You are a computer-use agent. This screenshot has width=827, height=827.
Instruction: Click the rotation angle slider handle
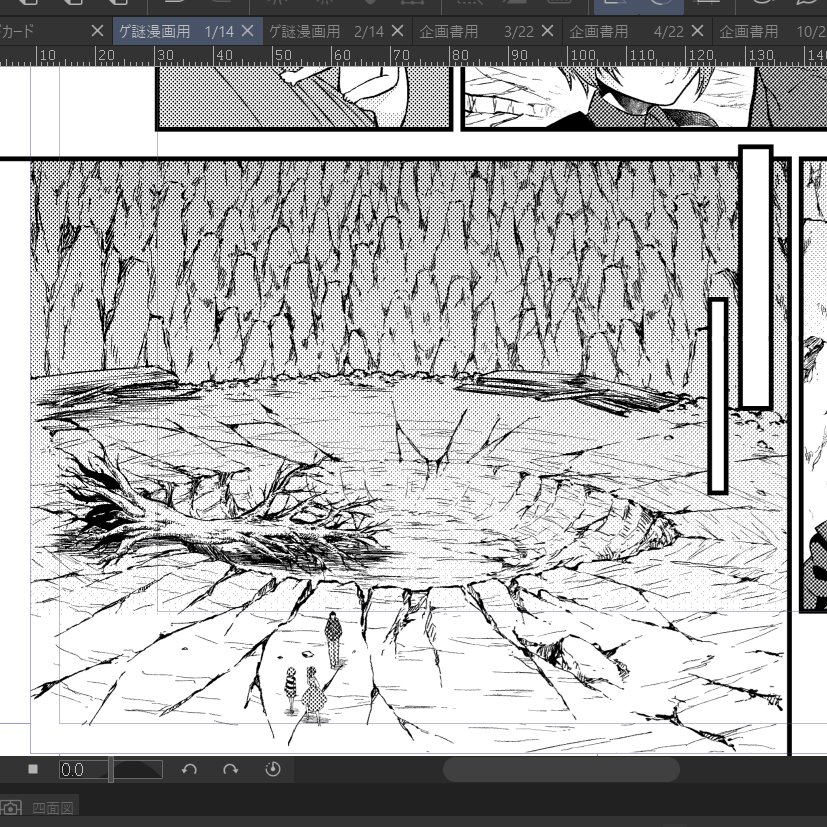point(111,770)
